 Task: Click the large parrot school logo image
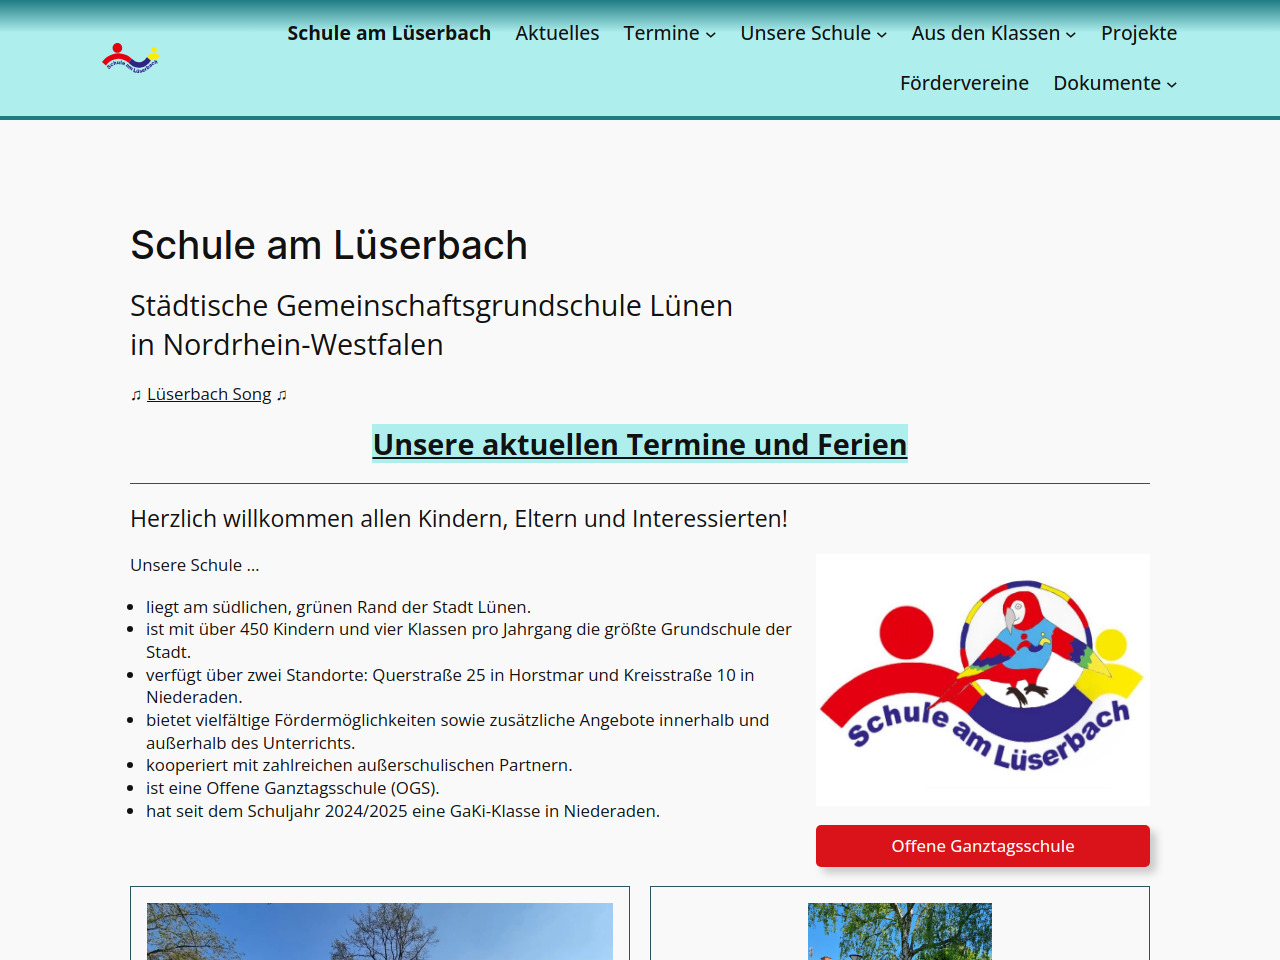[982, 680]
